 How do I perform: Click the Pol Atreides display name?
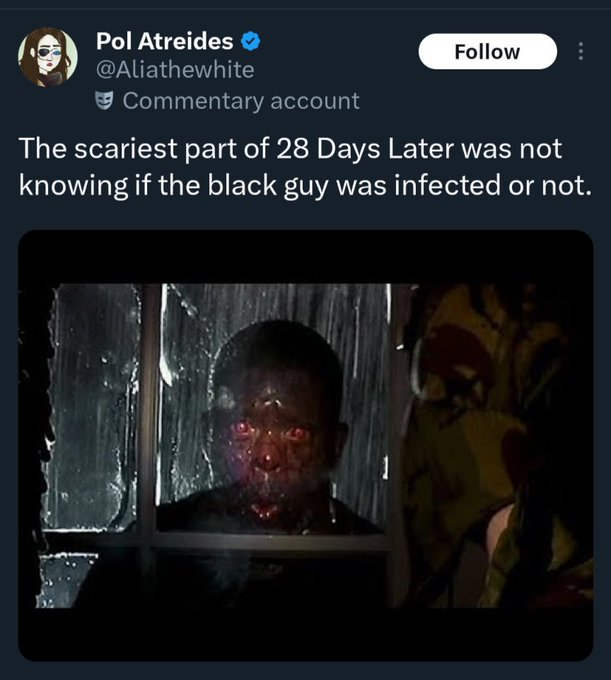(x=165, y=41)
